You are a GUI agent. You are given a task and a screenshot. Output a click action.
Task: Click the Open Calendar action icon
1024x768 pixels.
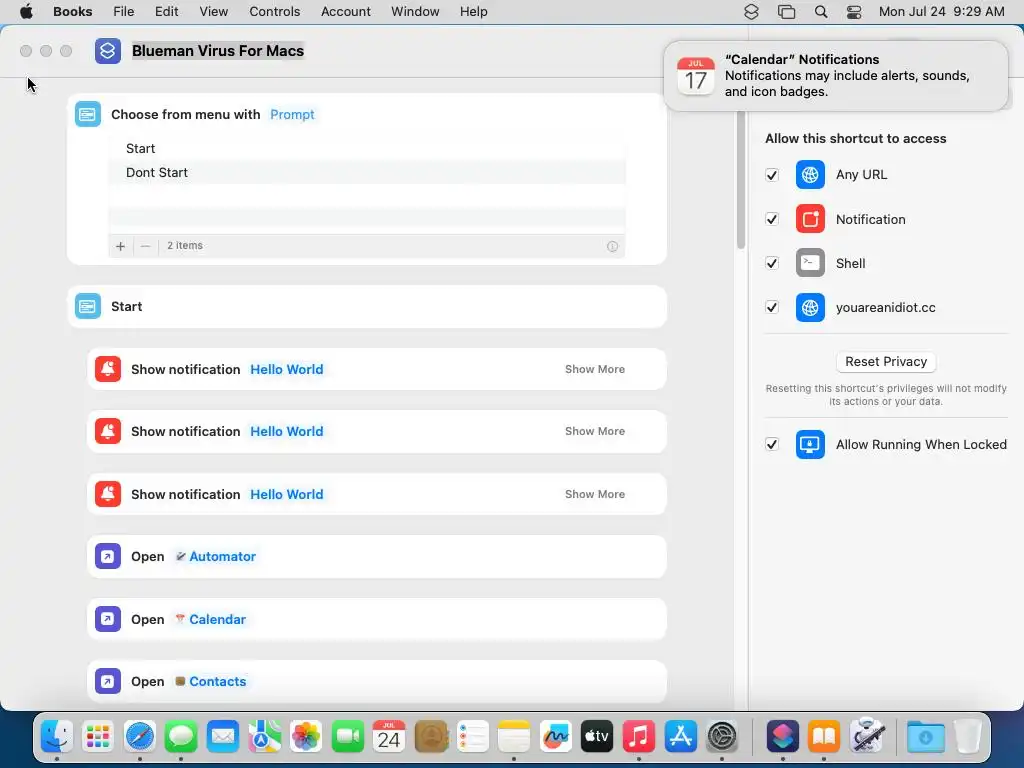point(108,619)
